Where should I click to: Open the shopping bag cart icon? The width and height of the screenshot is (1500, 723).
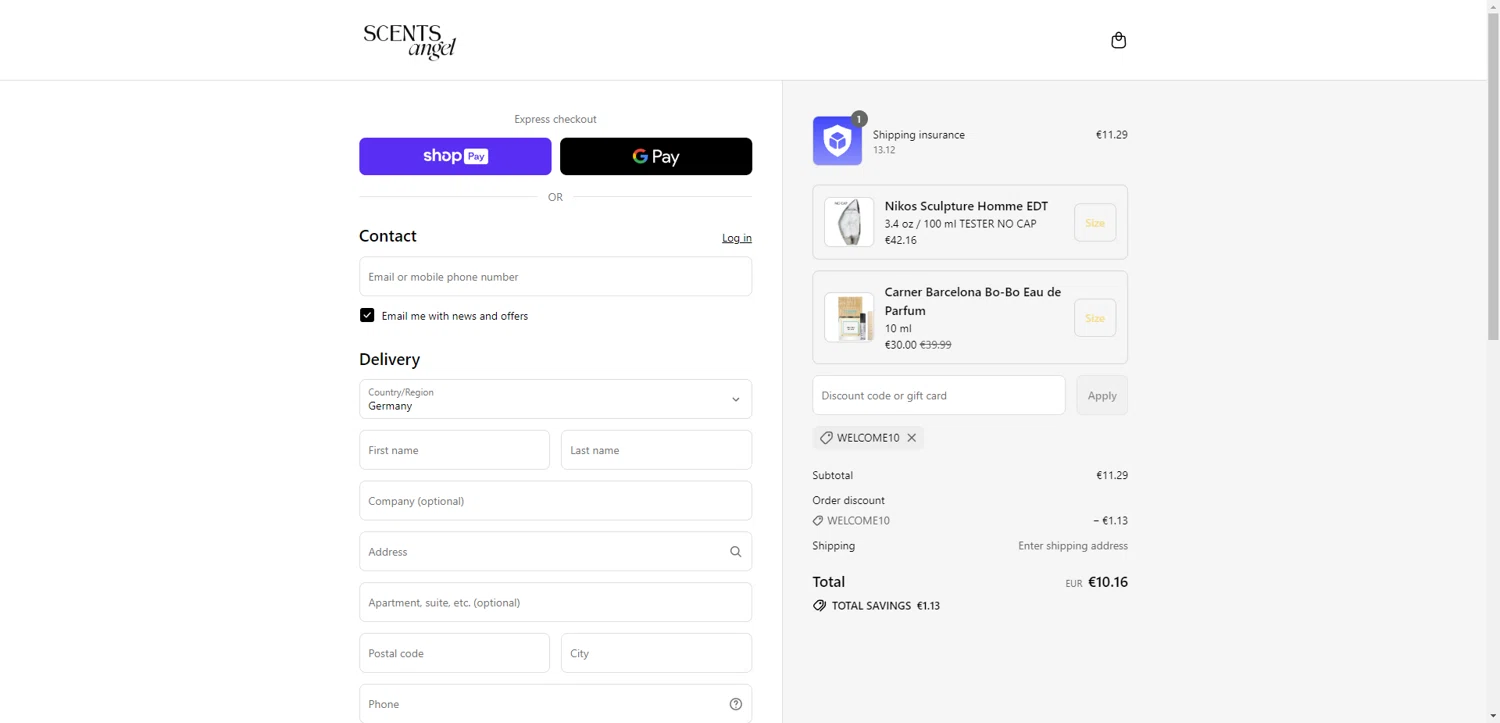pyautogui.click(x=1118, y=40)
